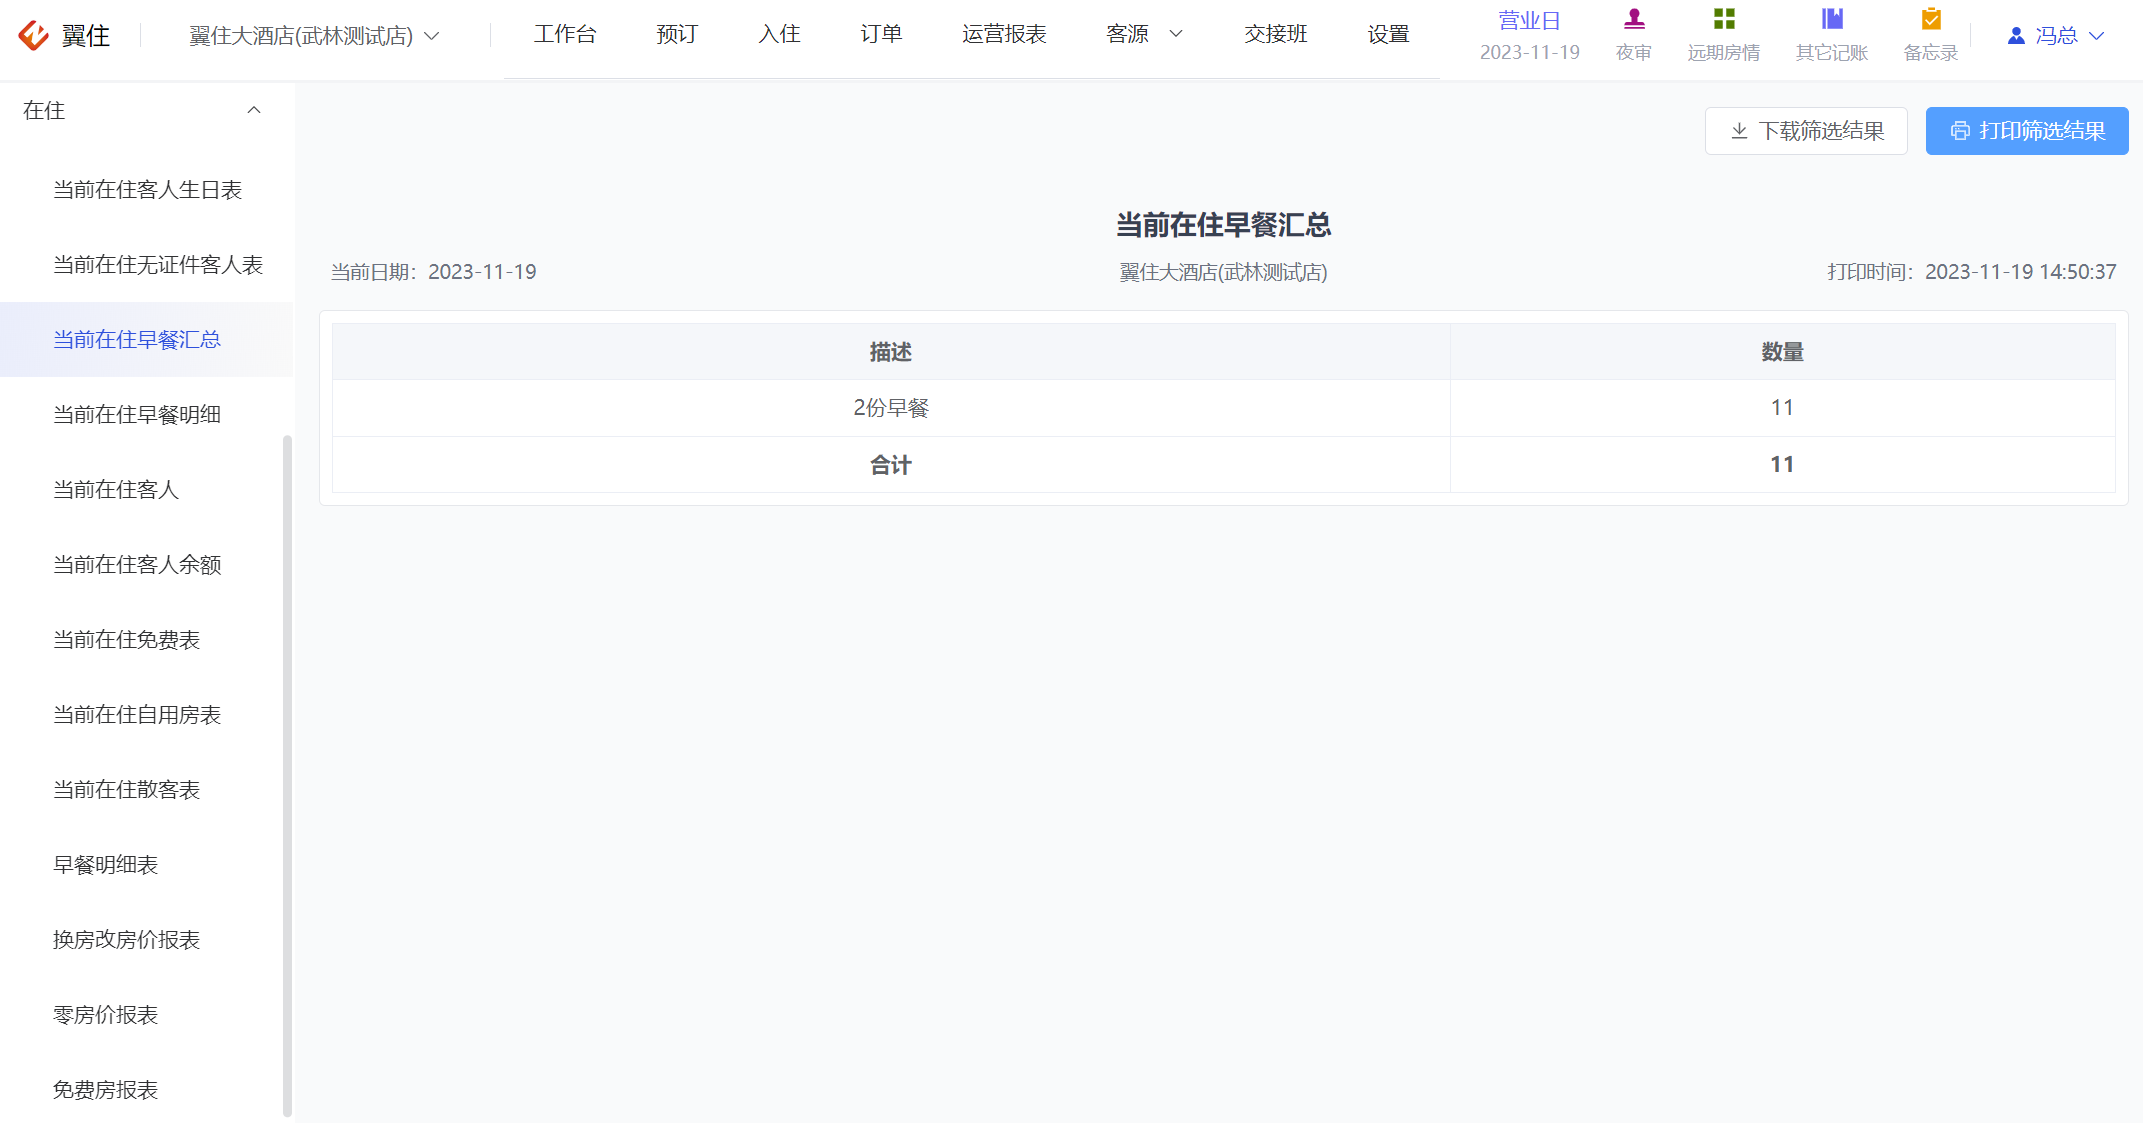Click the 当前日期: 2023-11-19 text
Viewport: 2143px width, 1123px height.
(434, 272)
